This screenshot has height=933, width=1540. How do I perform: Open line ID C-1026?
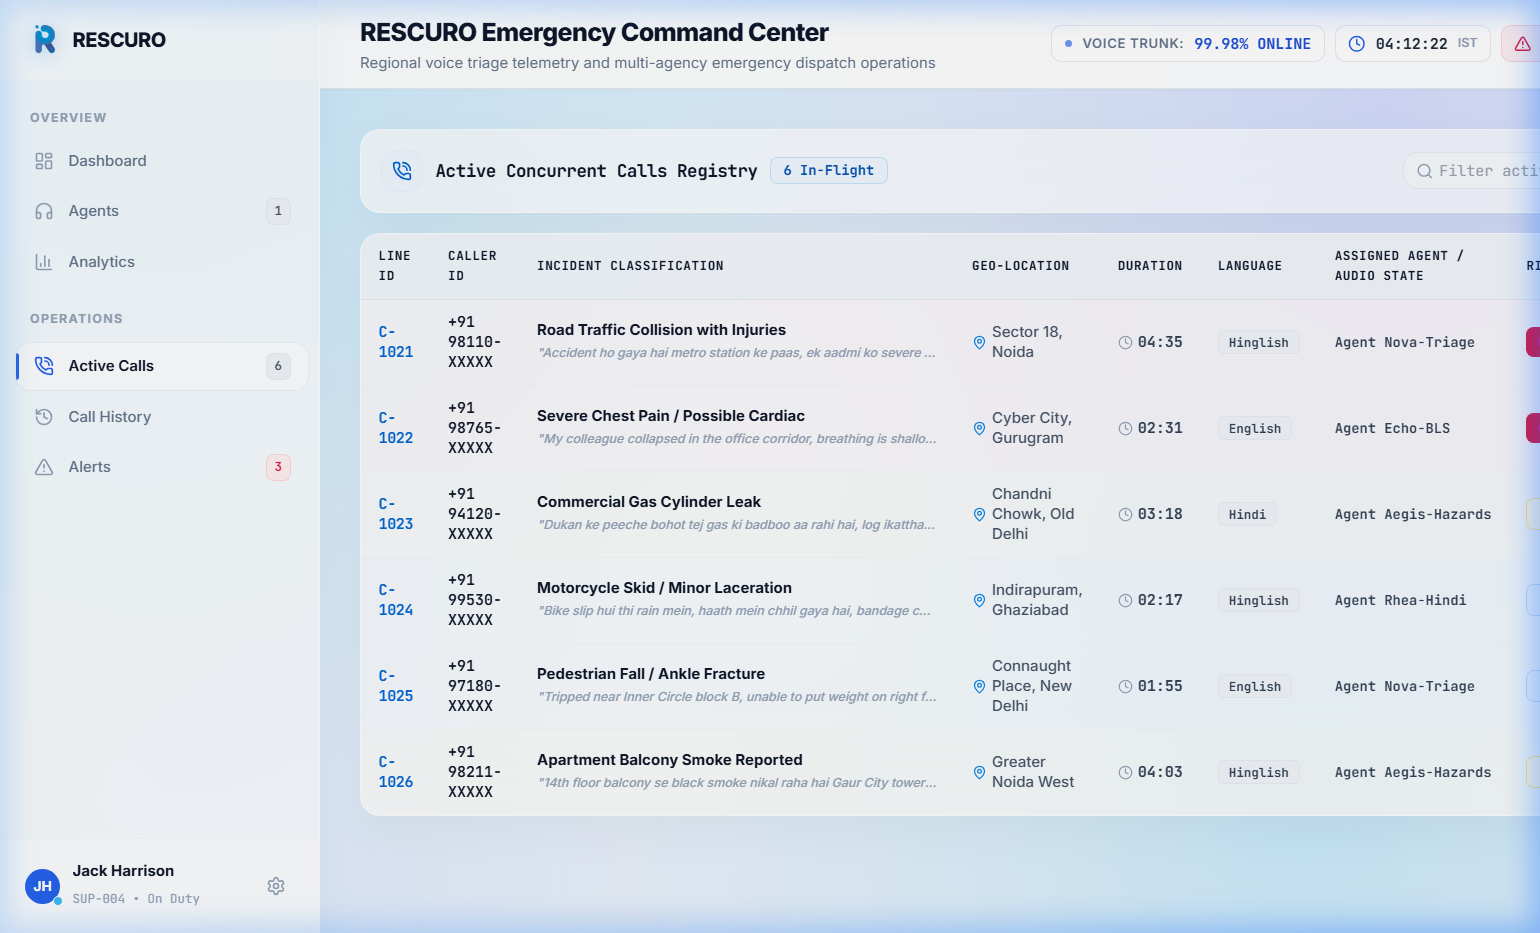(x=396, y=772)
